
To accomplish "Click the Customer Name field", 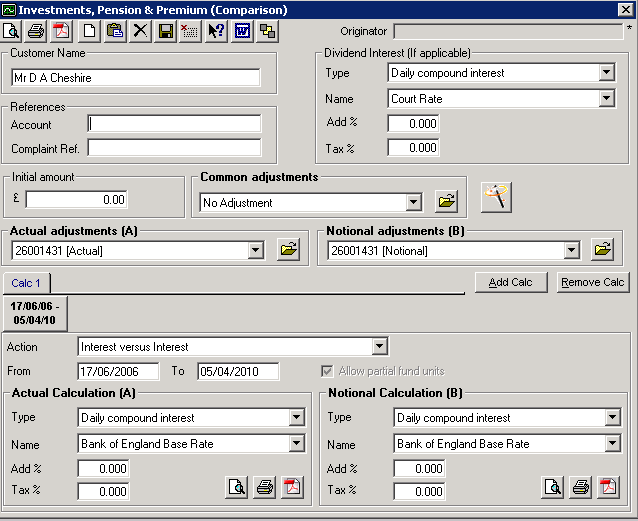I will pyautogui.click(x=136, y=77).
